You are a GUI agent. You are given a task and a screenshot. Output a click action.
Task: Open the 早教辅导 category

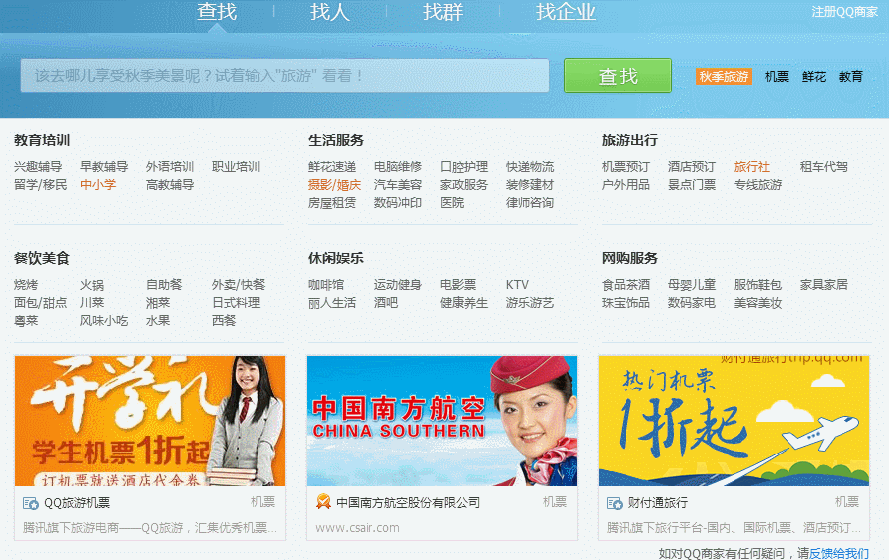[x=104, y=167]
